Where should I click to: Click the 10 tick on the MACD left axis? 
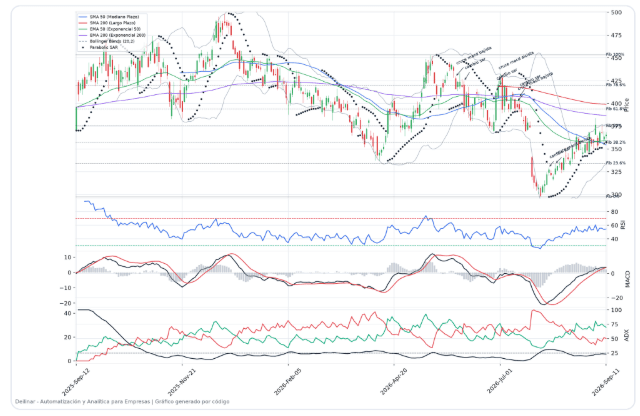(68, 258)
